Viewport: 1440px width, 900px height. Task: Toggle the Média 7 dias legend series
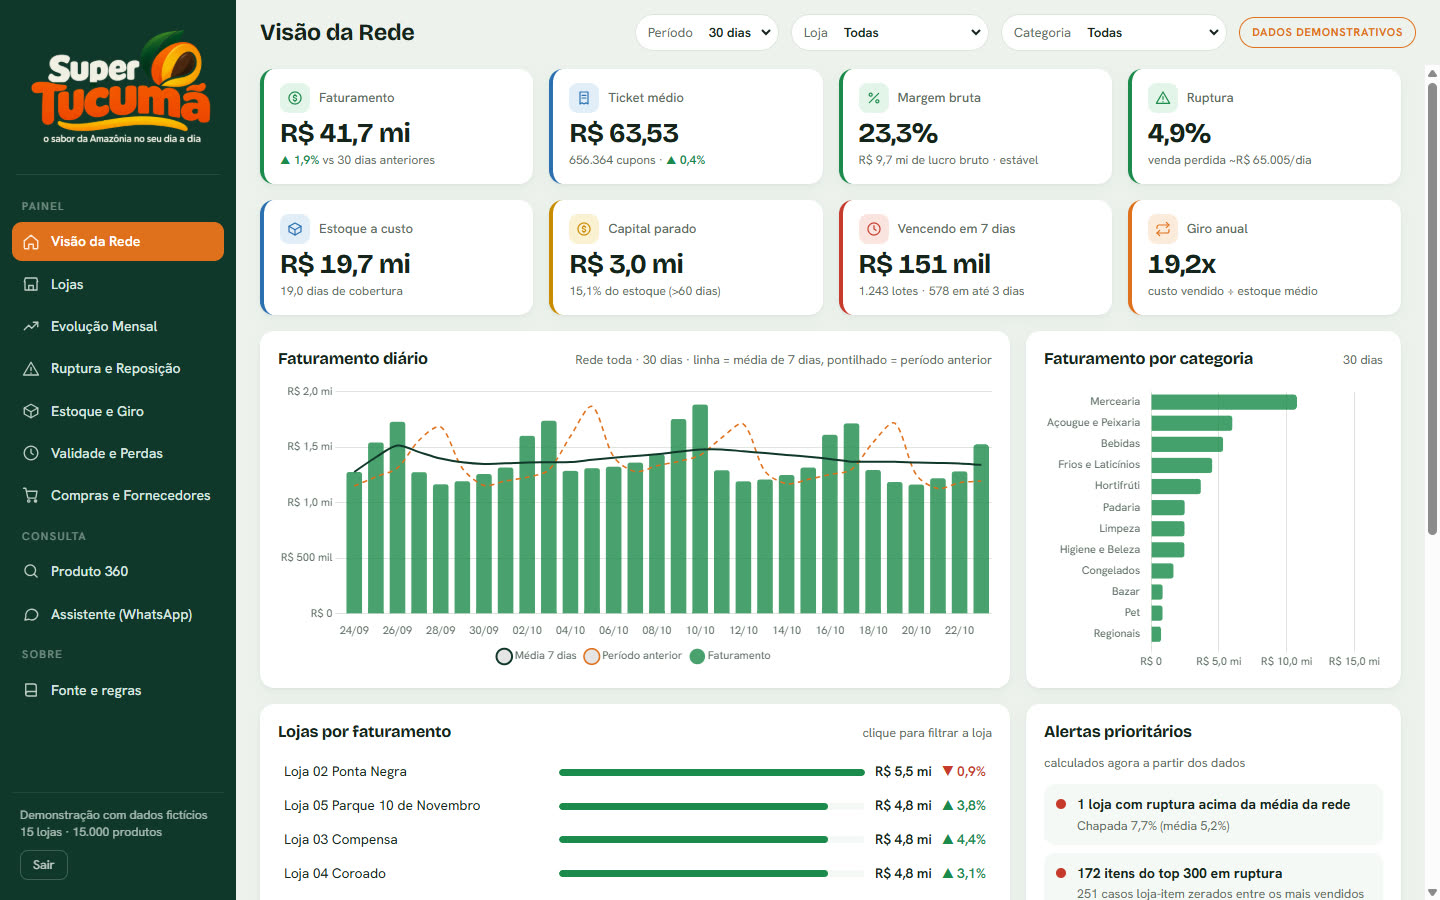click(x=536, y=656)
